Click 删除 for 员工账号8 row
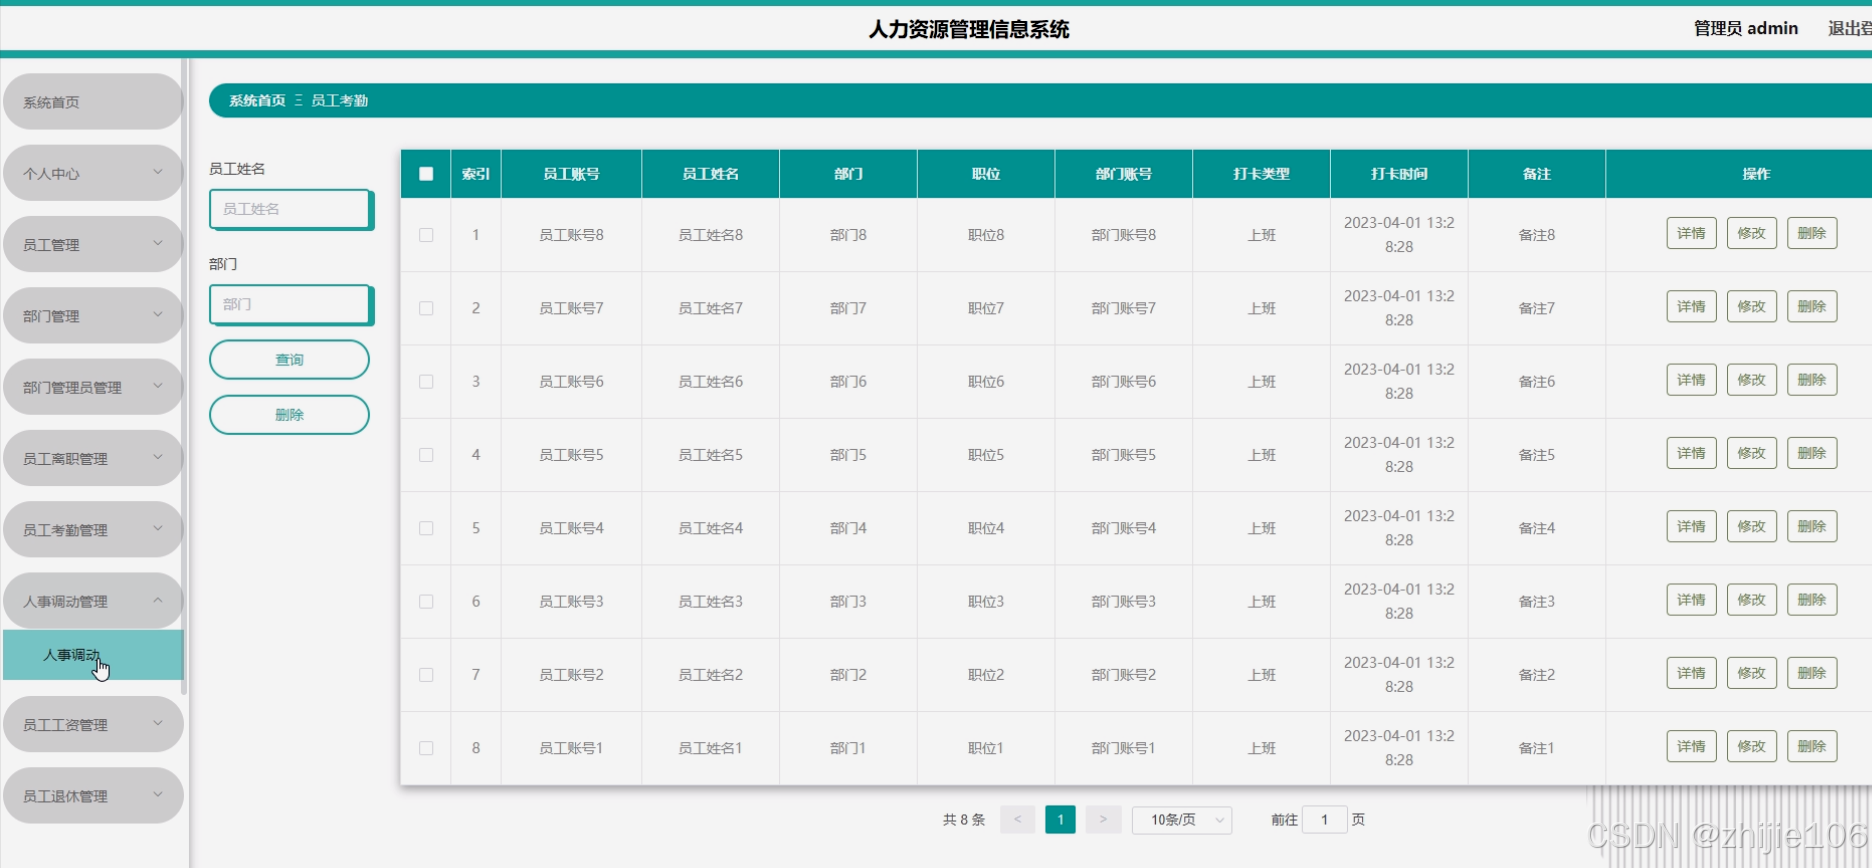This screenshot has width=1872, height=868. click(1812, 233)
